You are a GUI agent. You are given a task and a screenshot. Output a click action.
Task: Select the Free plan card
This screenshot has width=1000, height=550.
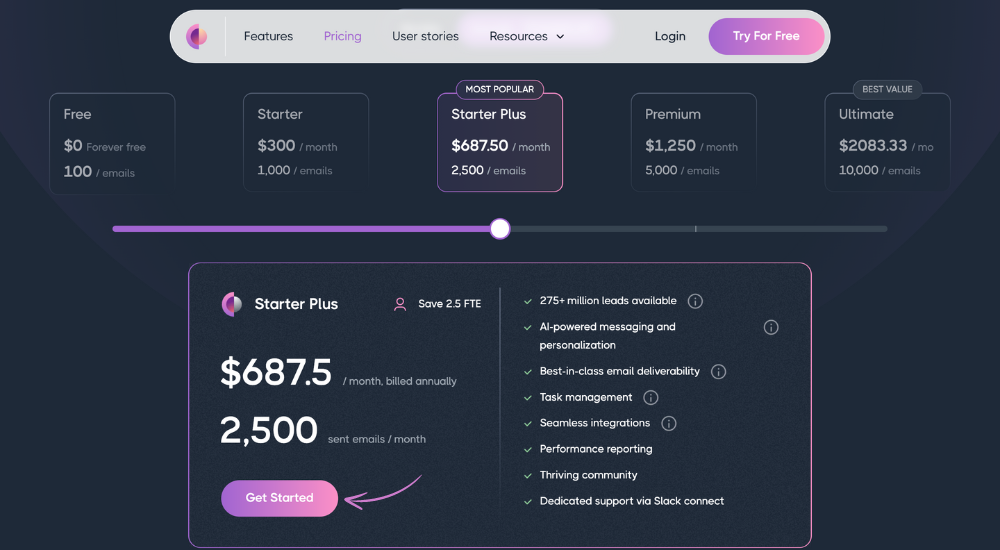(x=112, y=143)
